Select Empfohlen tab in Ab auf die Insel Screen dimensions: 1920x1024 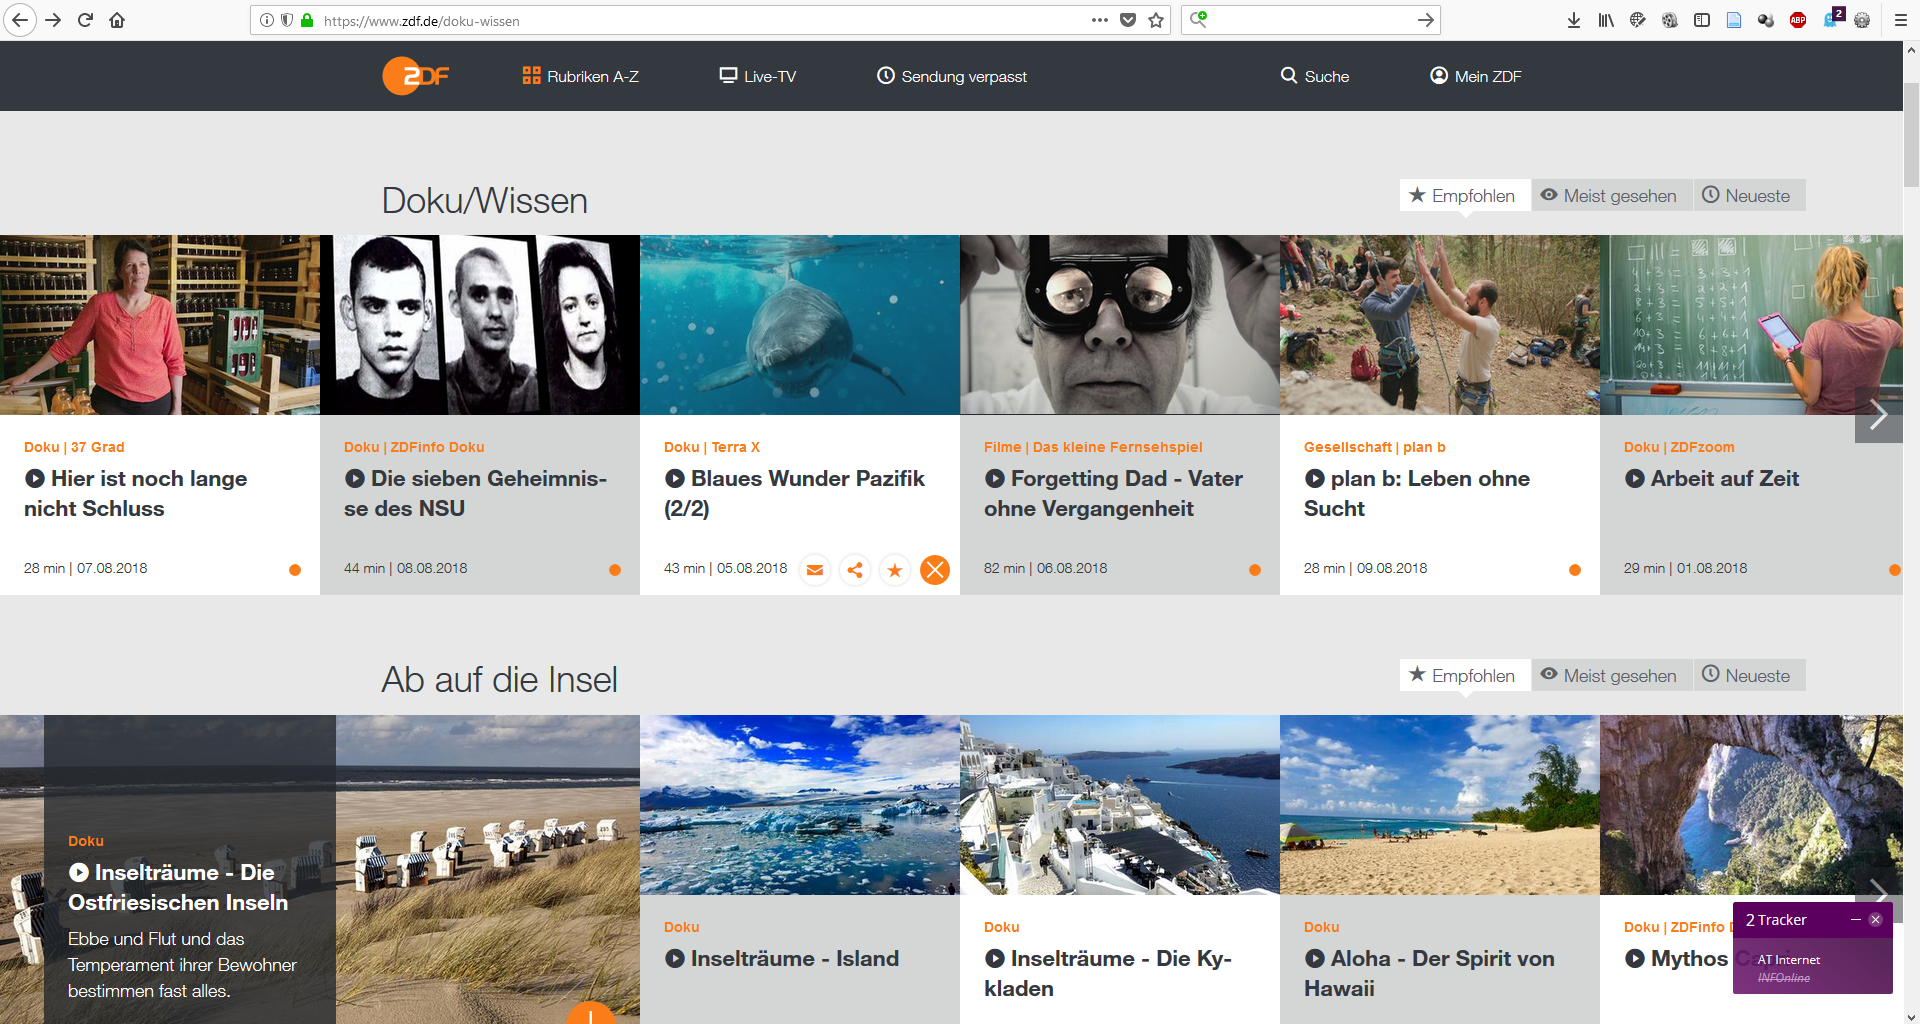coord(1464,676)
